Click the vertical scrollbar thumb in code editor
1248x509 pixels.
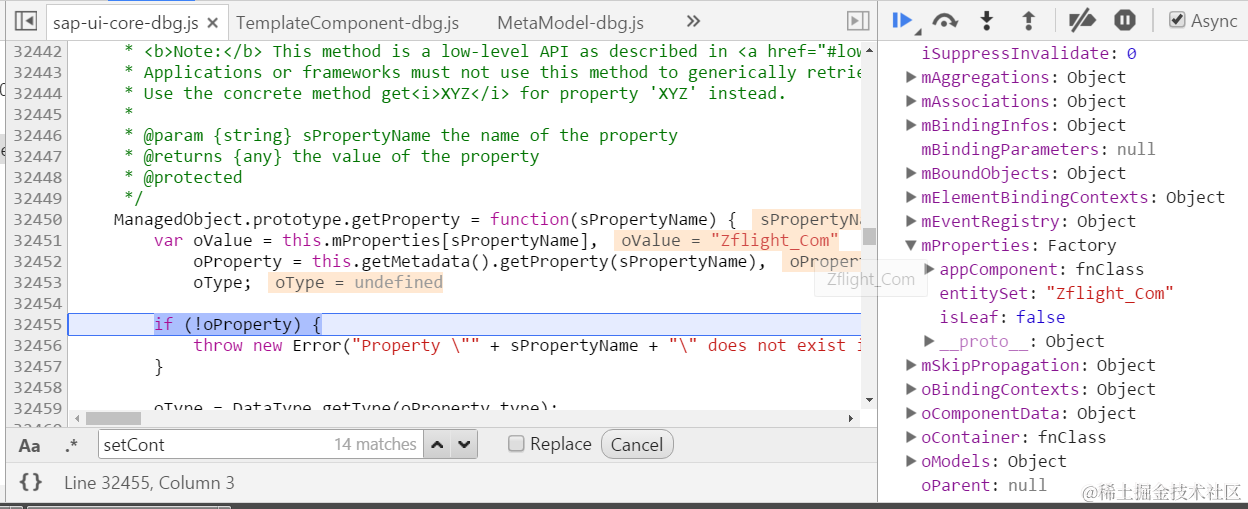869,236
